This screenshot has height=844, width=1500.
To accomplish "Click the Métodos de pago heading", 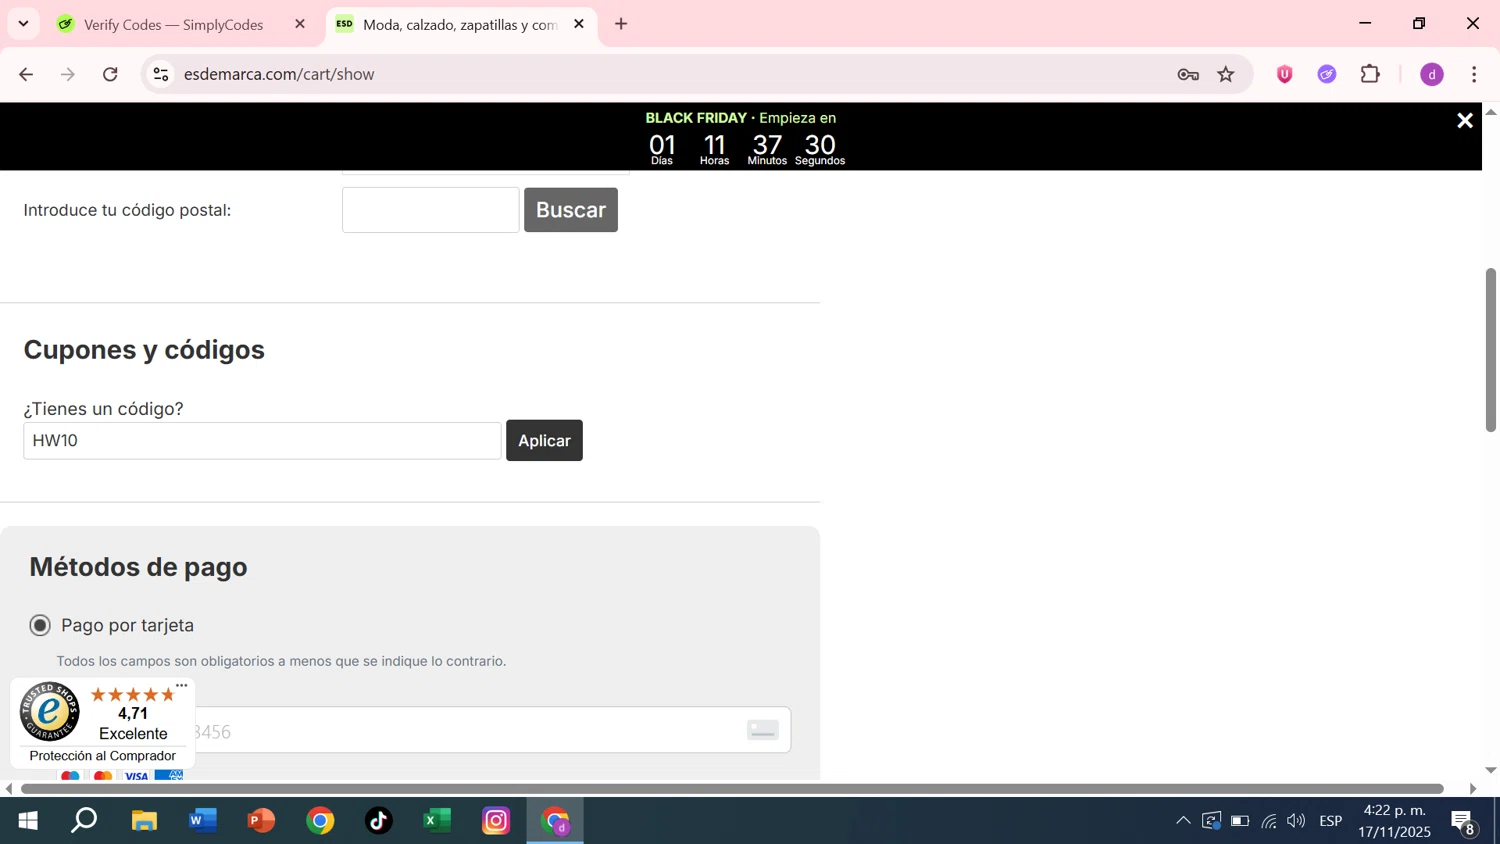I will pos(138,567).
